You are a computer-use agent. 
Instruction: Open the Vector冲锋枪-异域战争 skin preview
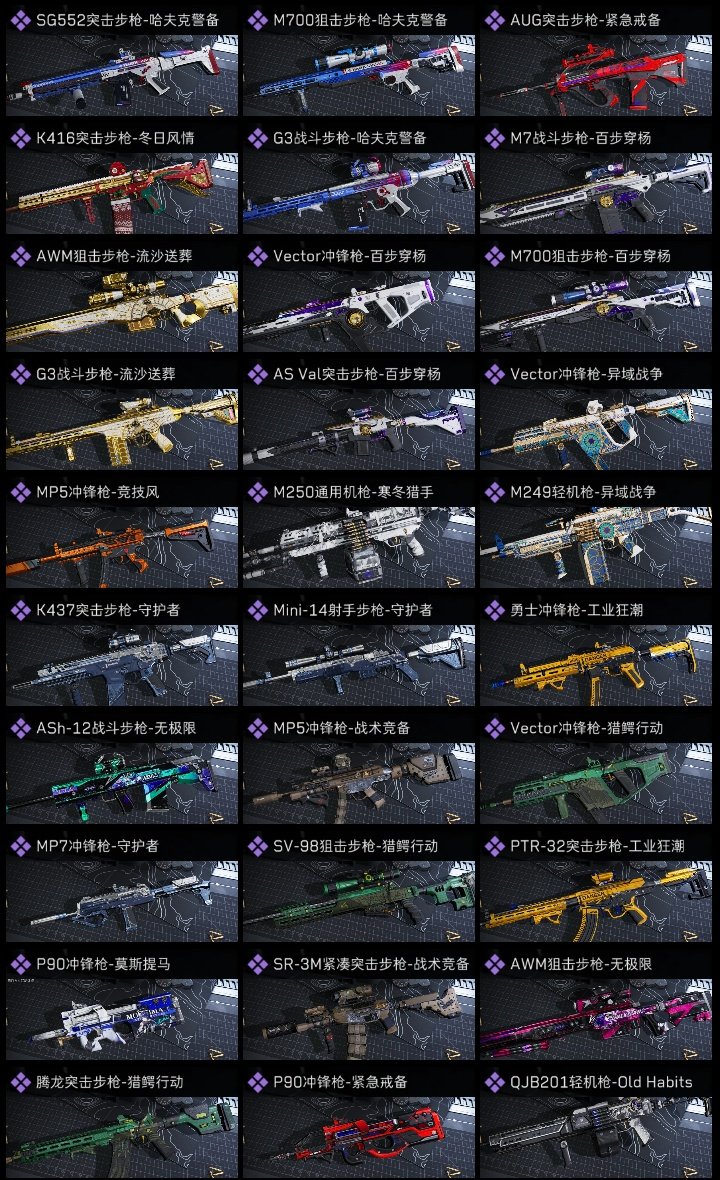(596, 430)
